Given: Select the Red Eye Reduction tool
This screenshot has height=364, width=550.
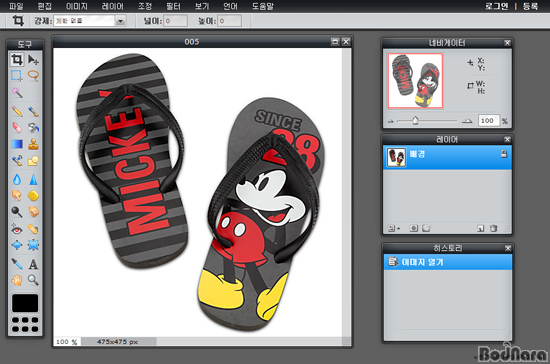Looking at the screenshot, I should click(16, 229).
